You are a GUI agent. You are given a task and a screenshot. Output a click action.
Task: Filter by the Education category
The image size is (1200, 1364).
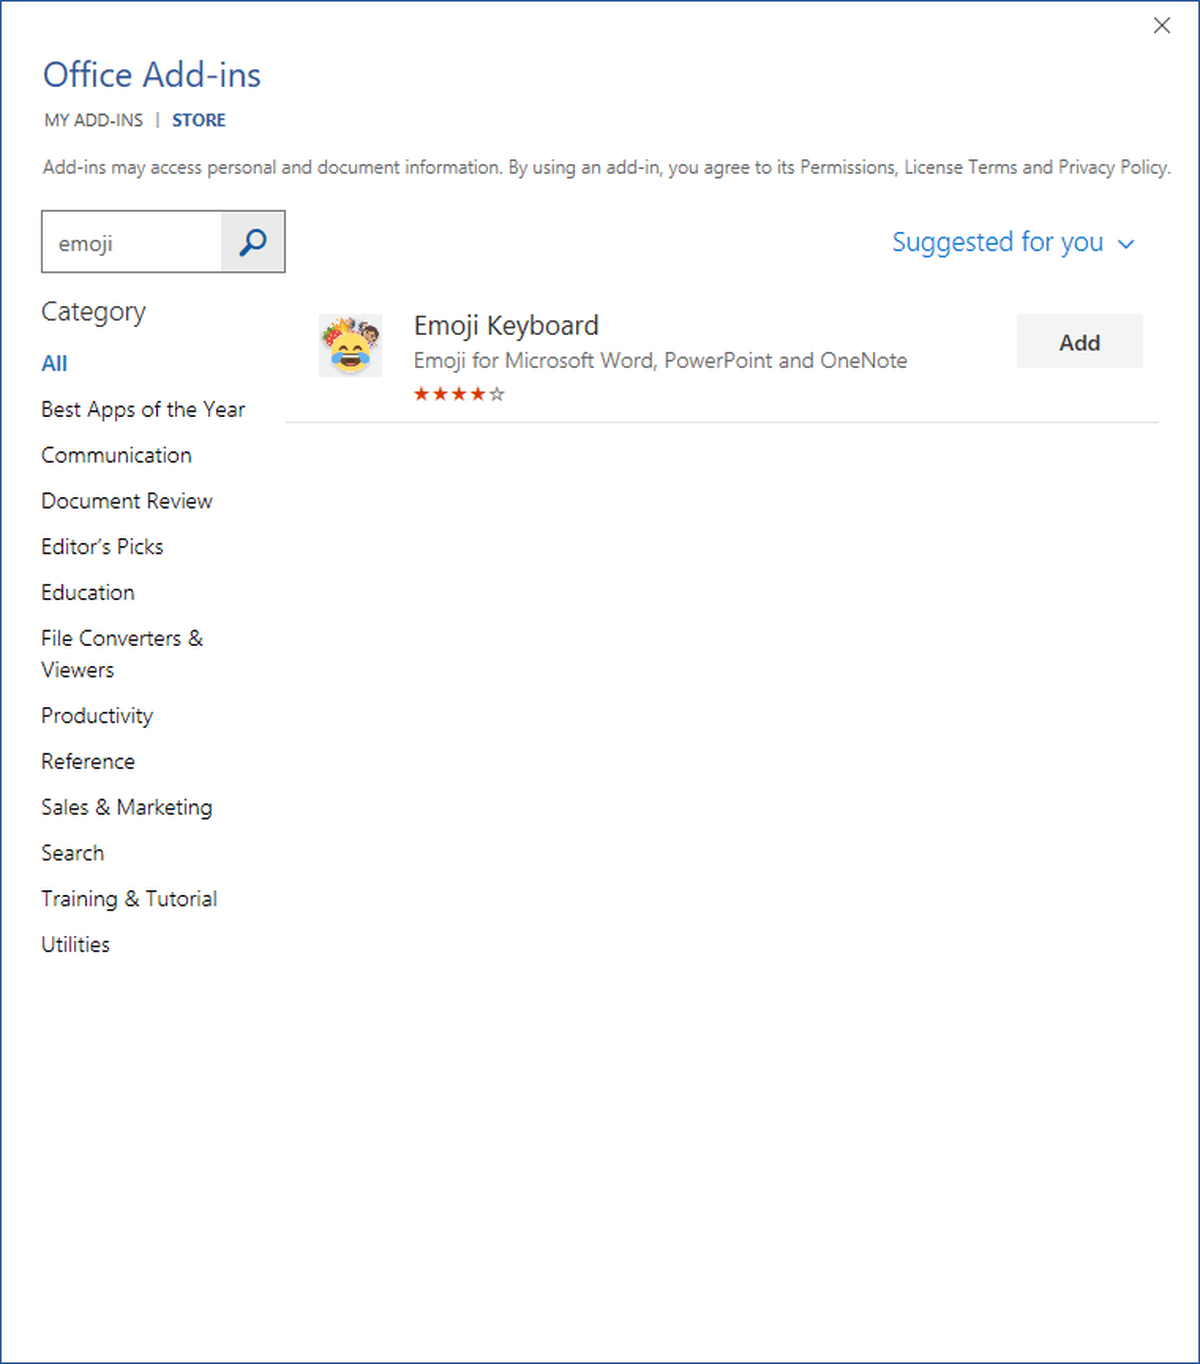coord(88,593)
